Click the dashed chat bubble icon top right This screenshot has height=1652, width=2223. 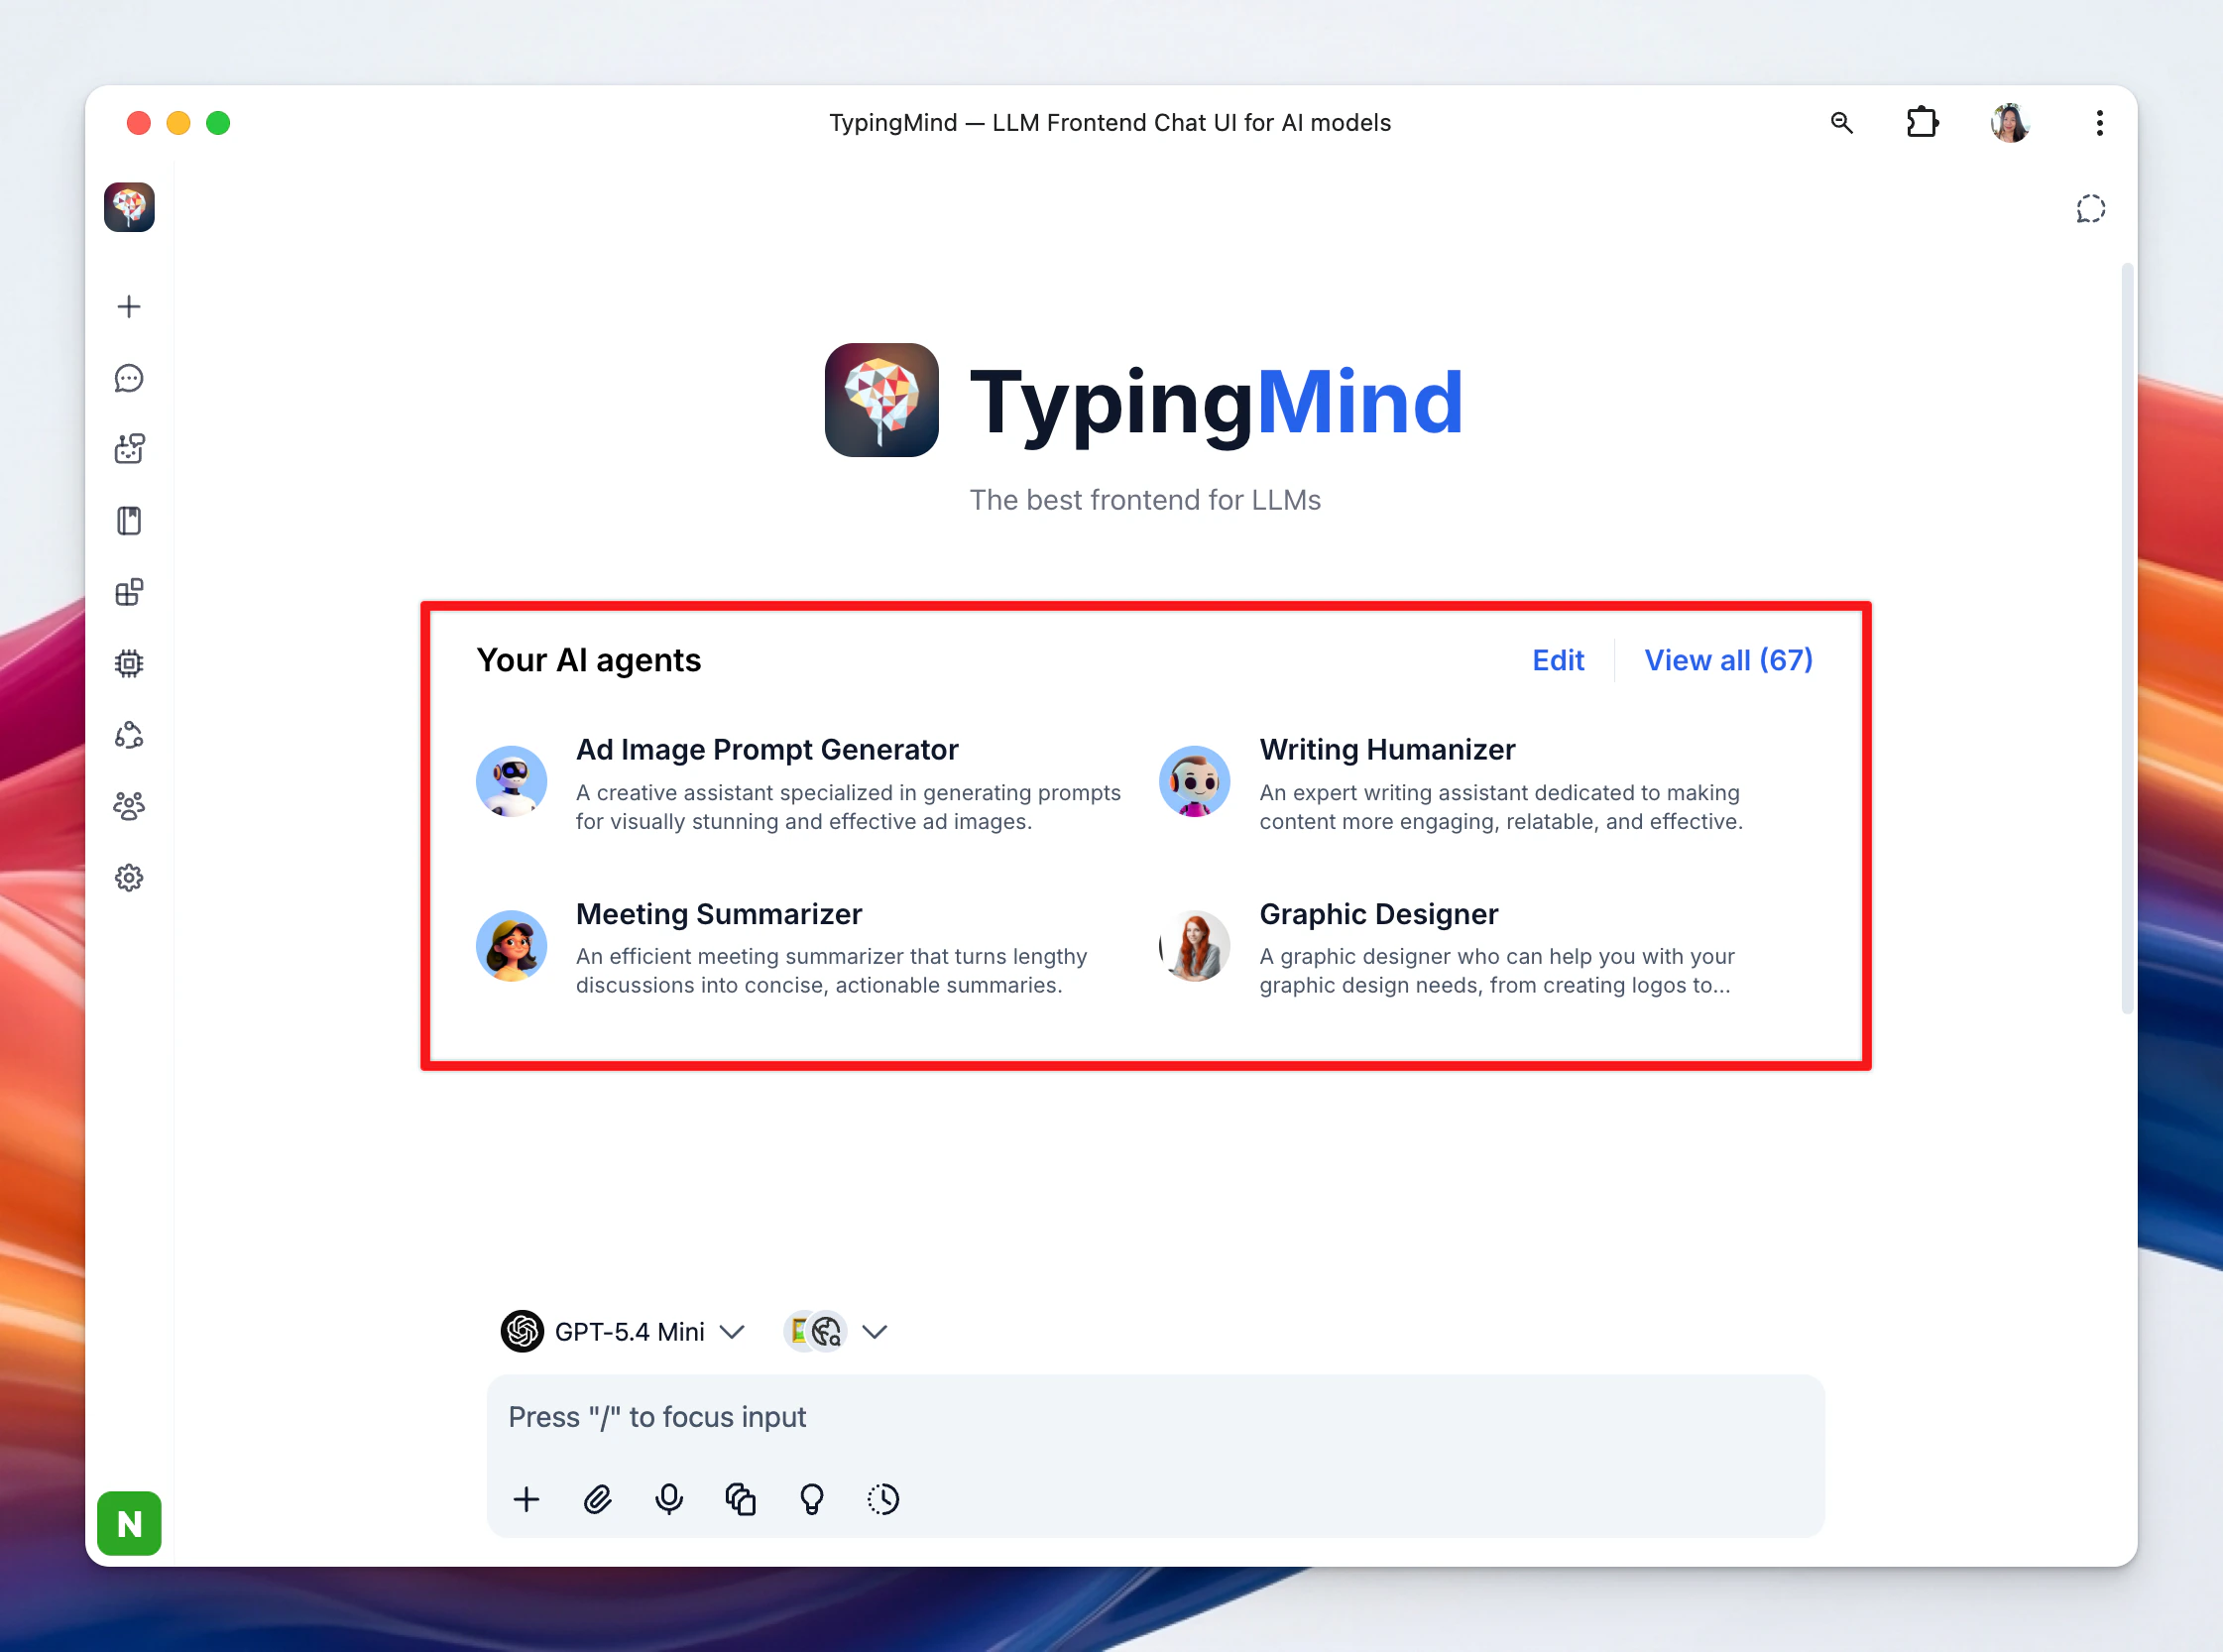(2090, 209)
